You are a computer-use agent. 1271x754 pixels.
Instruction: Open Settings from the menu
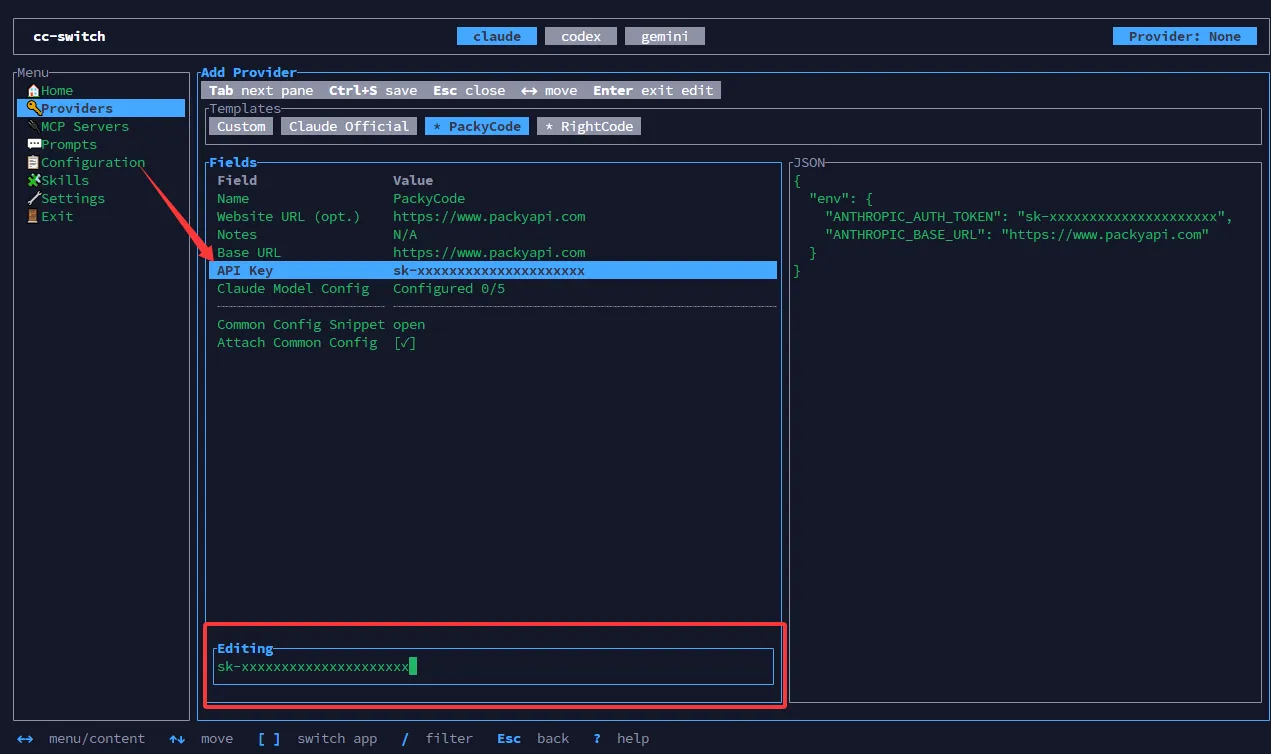[x=101, y=198]
